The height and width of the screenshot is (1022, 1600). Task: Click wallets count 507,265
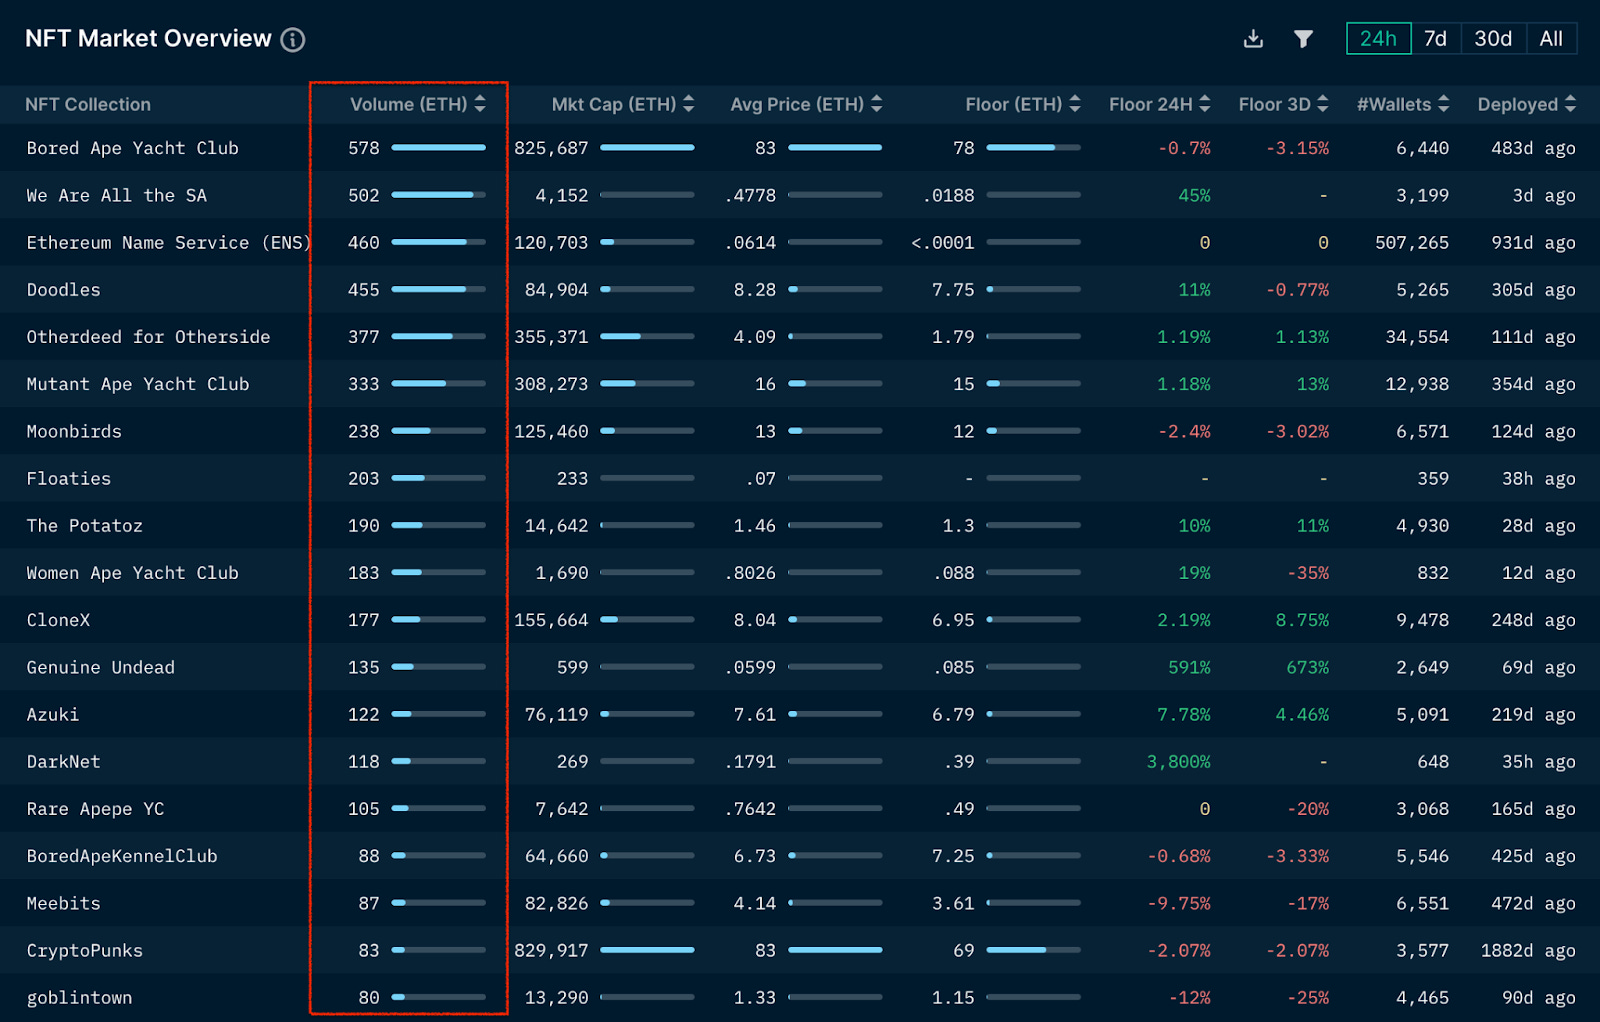tap(1412, 243)
